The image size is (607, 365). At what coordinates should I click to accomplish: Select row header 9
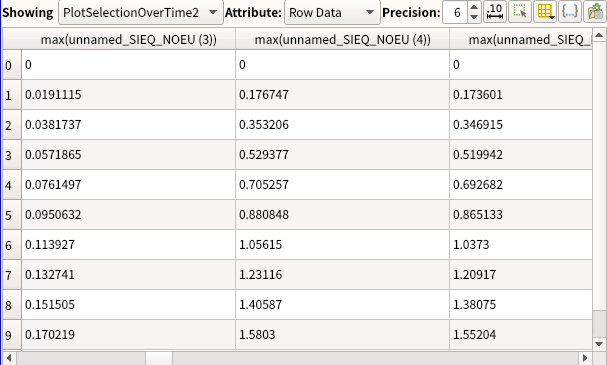click(12, 335)
